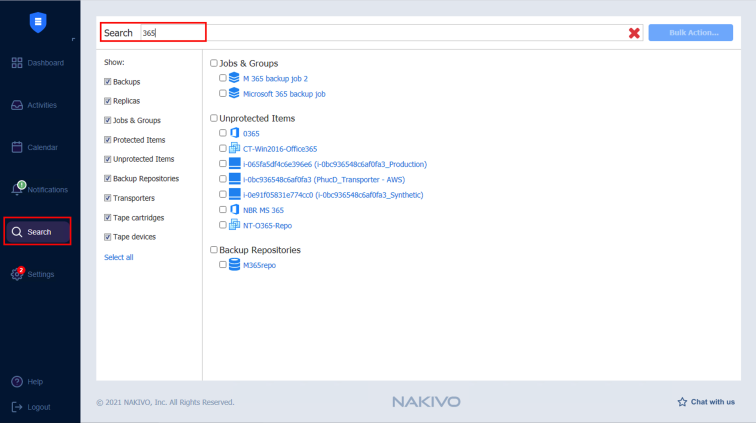
Task: Toggle the Tape cartridges filter checkbox
Action: coord(108,218)
